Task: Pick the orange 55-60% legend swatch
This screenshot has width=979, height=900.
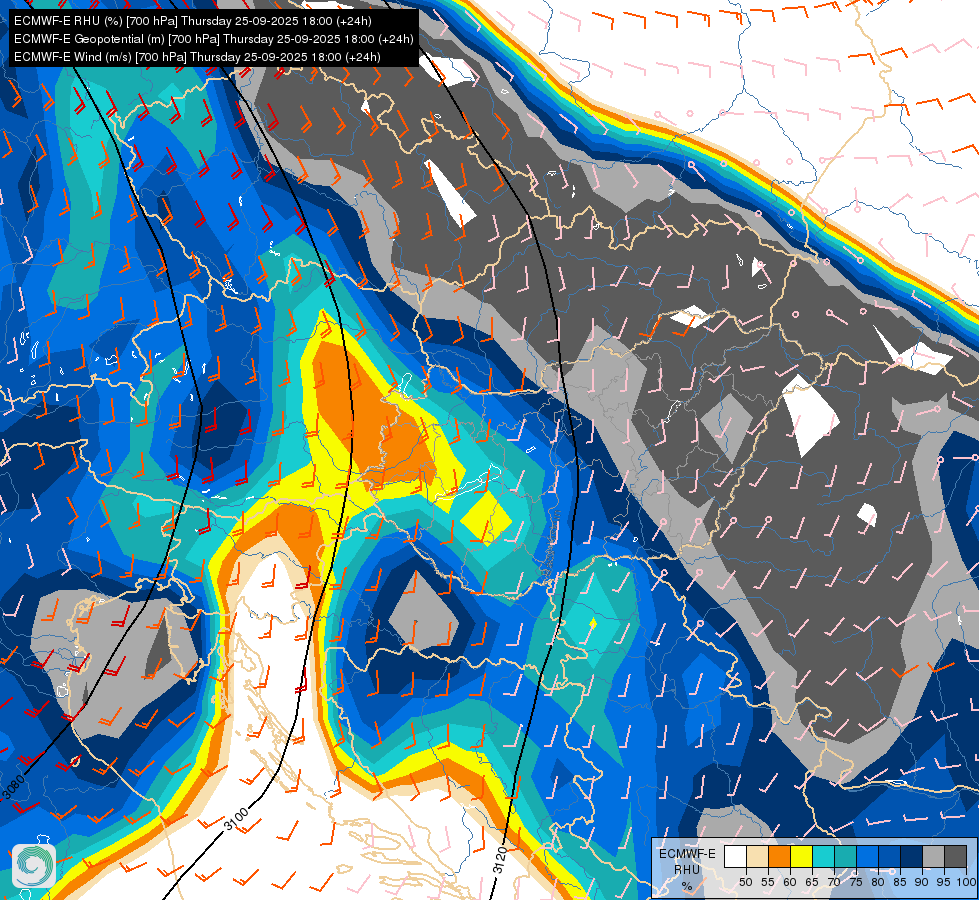Action: coord(779,856)
